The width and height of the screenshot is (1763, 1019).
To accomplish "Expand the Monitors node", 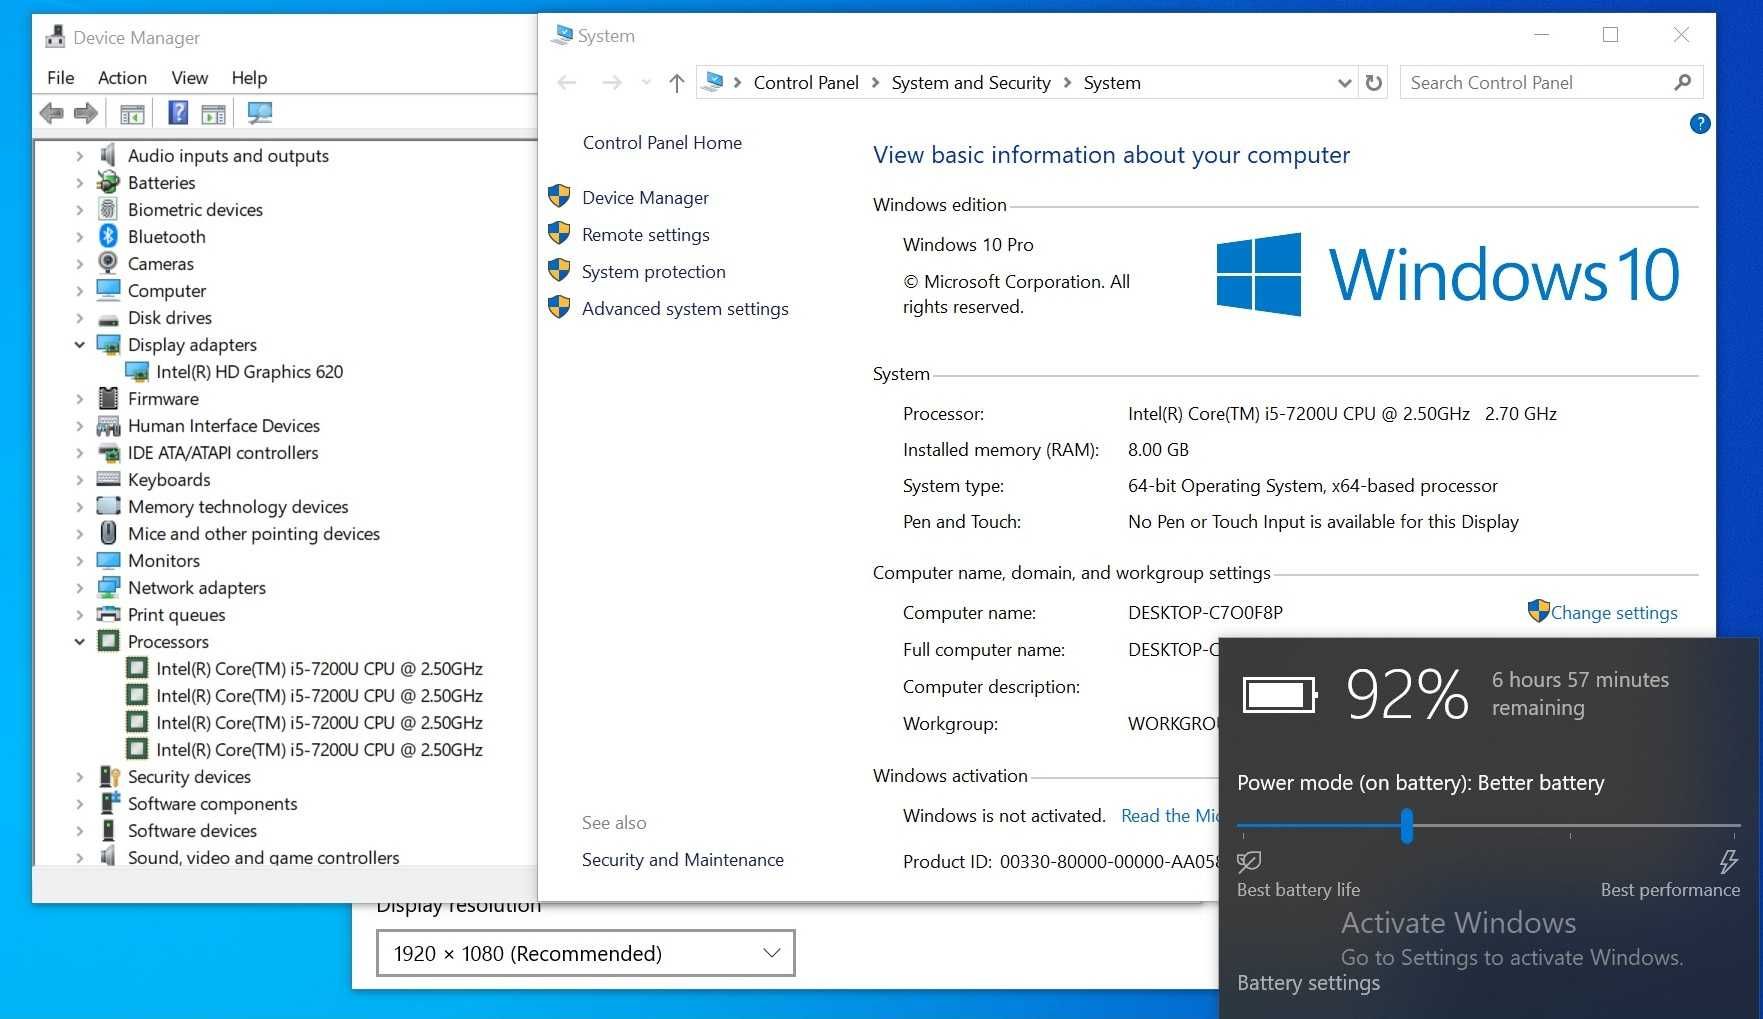I will point(79,560).
